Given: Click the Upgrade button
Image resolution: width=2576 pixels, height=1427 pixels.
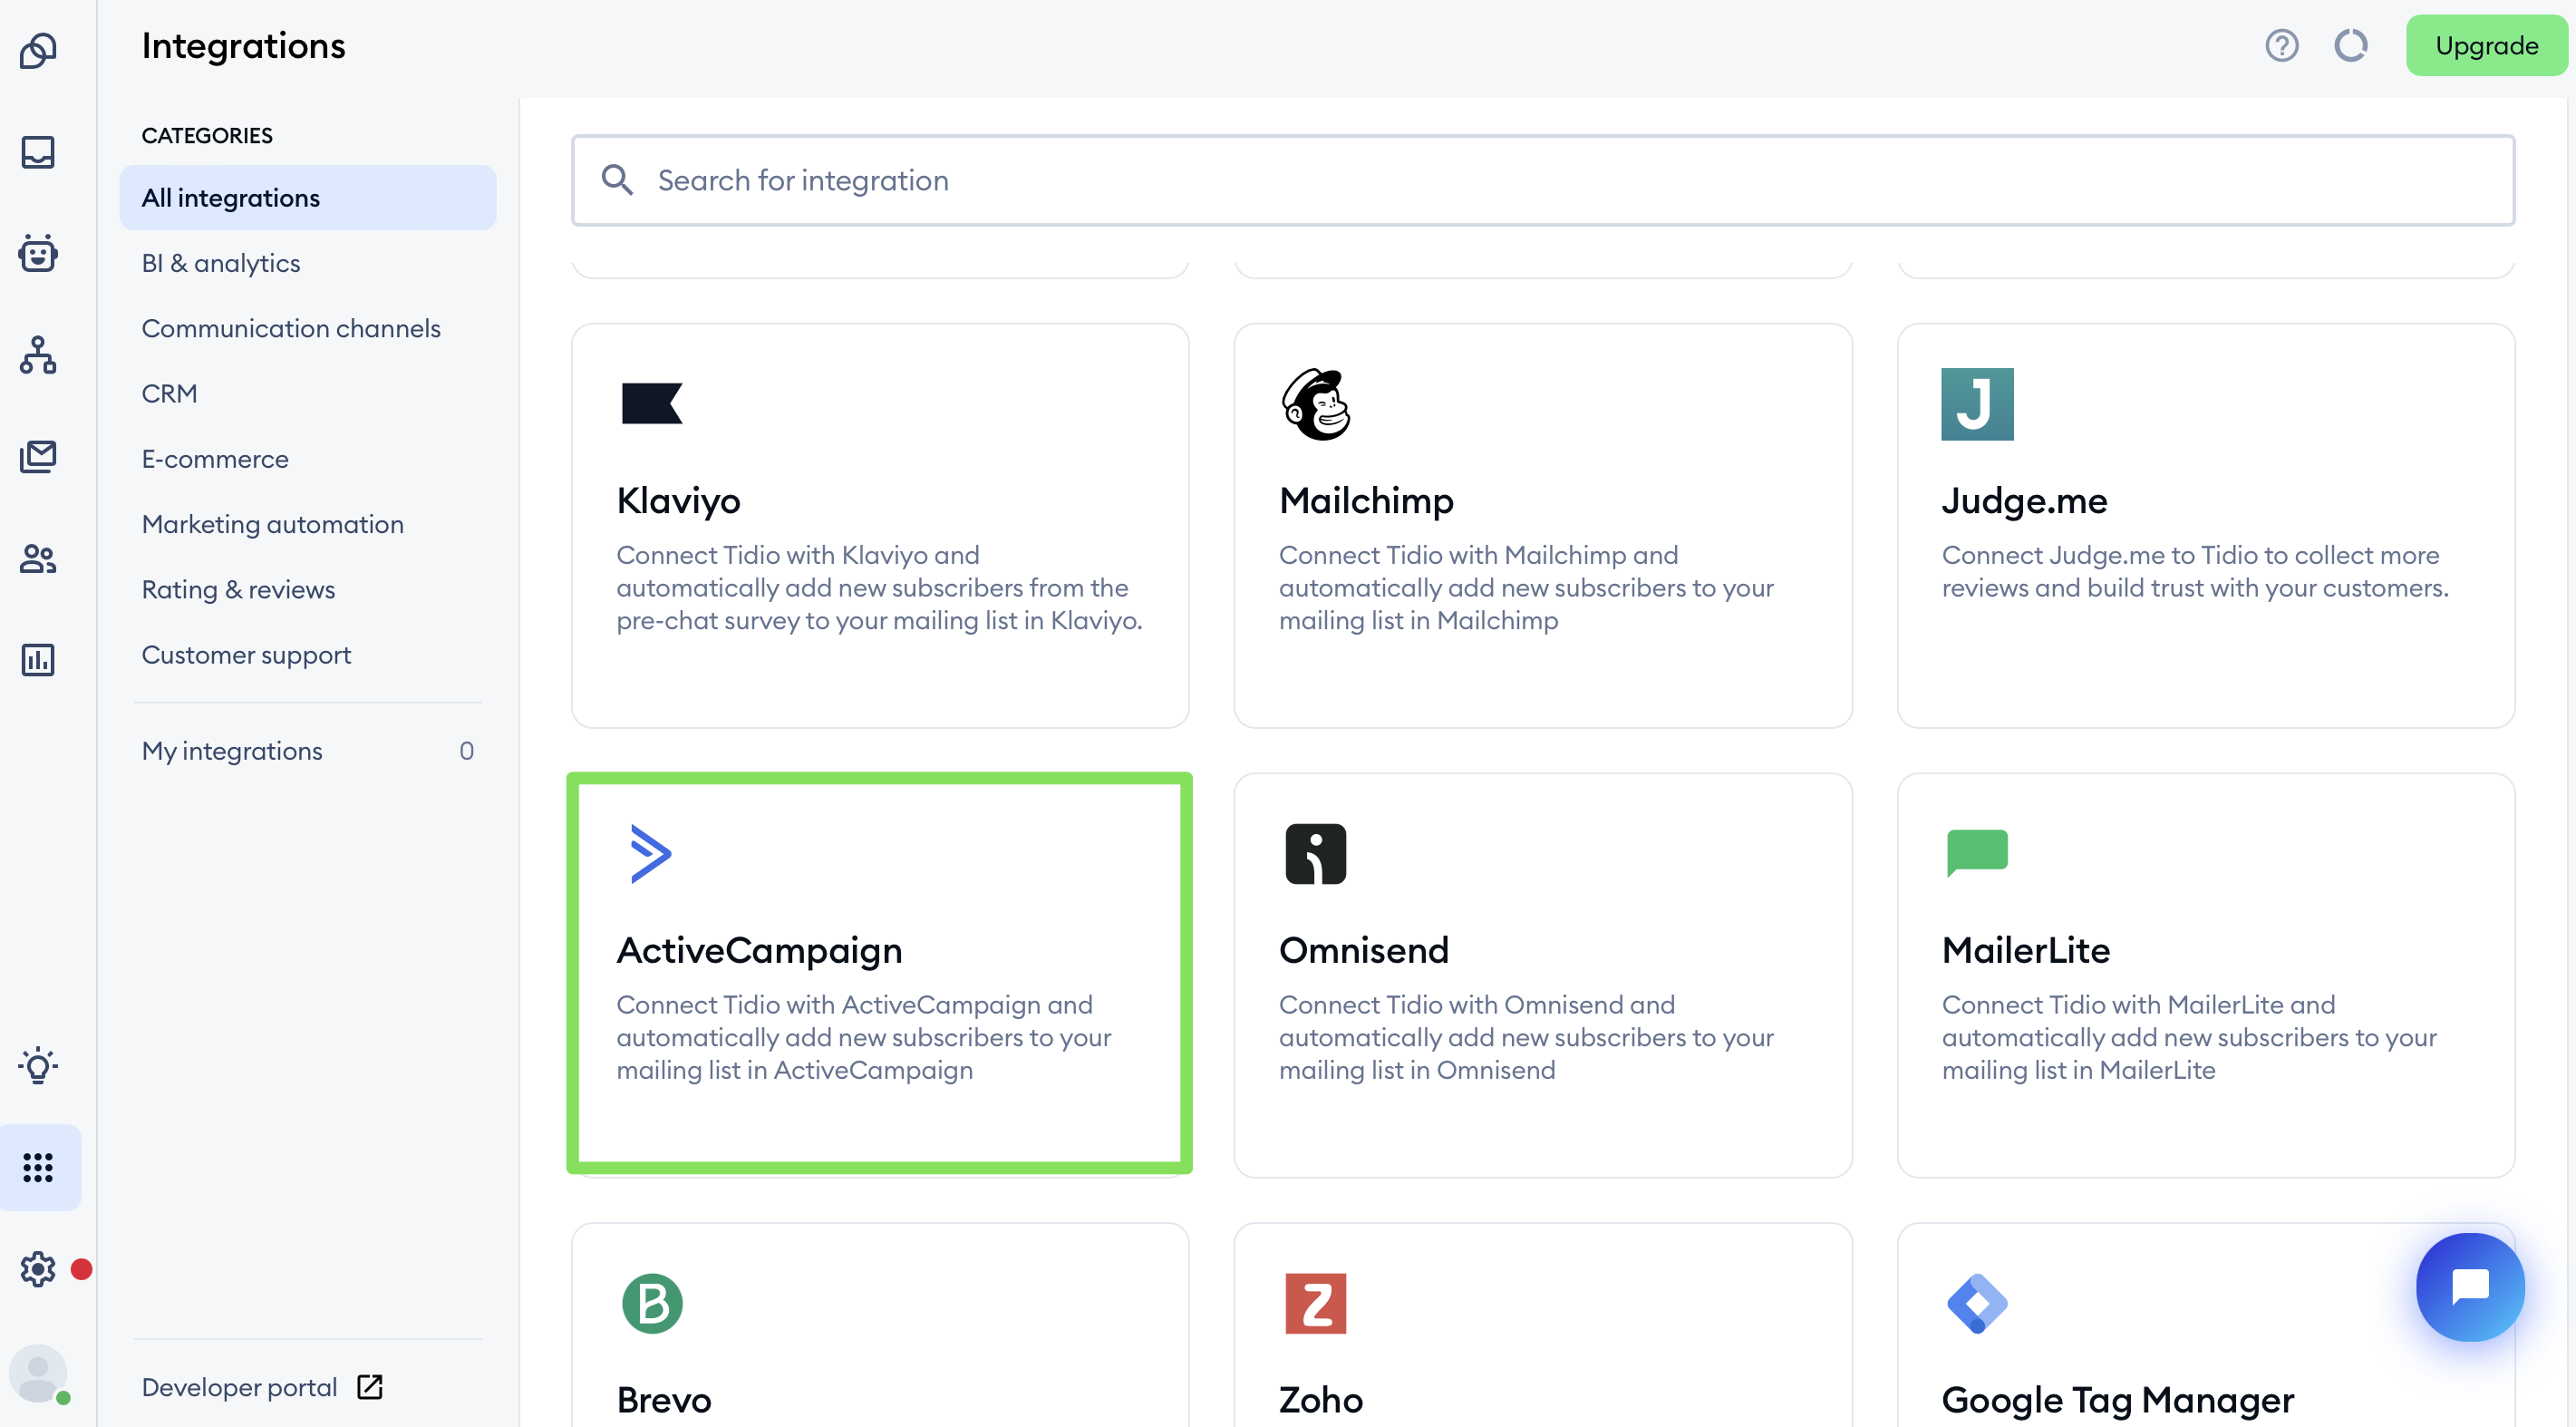Looking at the screenshot, I should tap(2485, 46).
